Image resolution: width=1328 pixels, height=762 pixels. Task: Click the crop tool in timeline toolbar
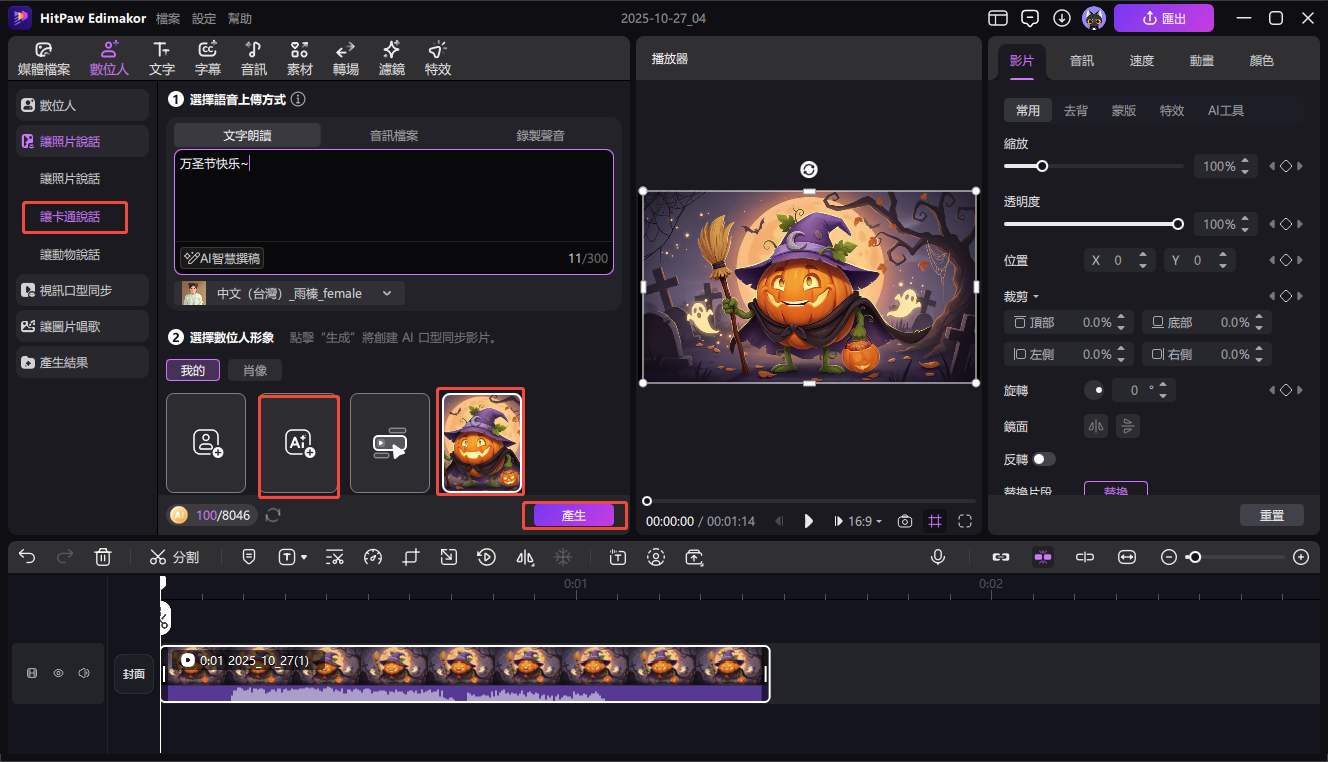(411, 557)
